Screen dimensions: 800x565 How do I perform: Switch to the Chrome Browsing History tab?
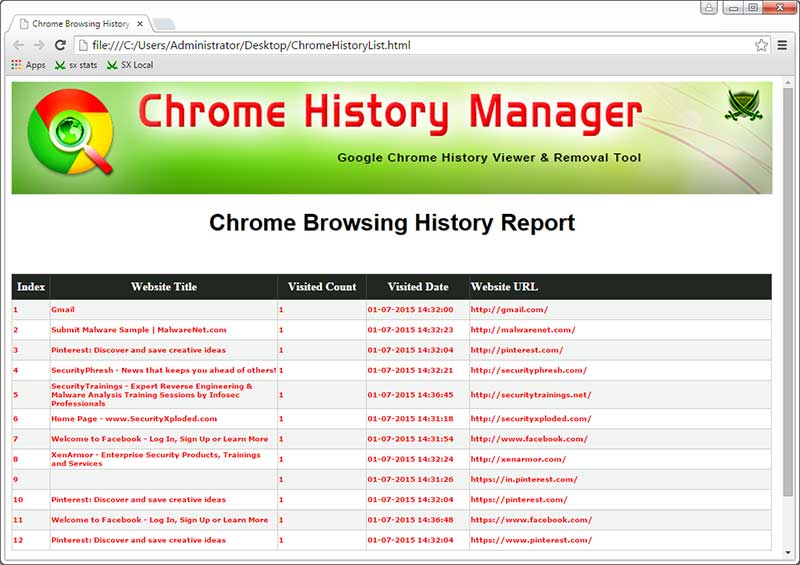coord(80,23)
